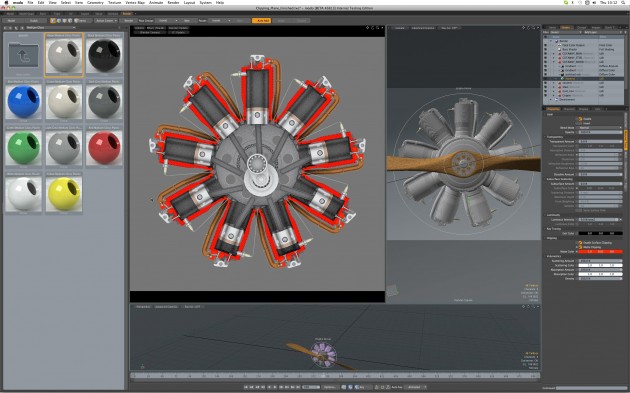Image resolution: width=630 pixels, height=393 pixels.
Task: Click the pan icon in render preview viewport
Action: point(368,28)
